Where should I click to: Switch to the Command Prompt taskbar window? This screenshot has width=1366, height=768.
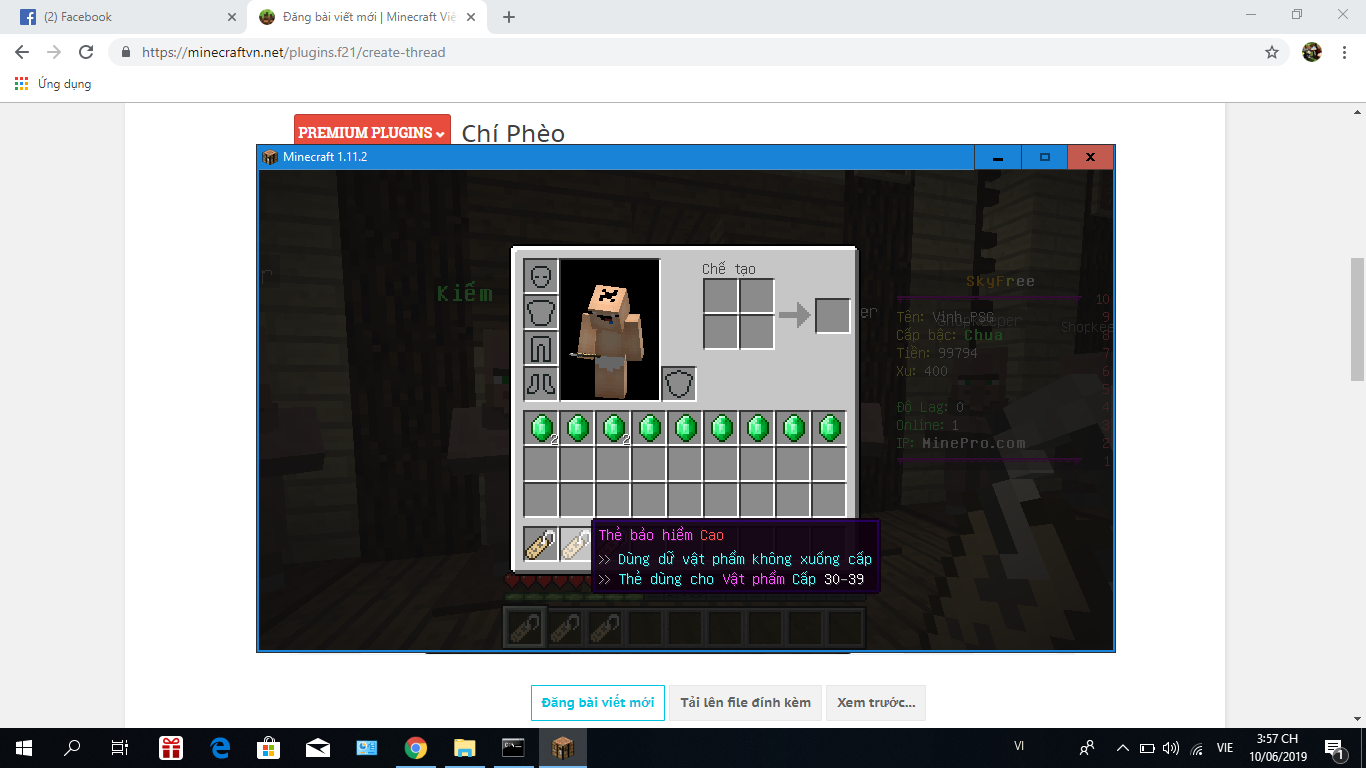click(514, 748)
